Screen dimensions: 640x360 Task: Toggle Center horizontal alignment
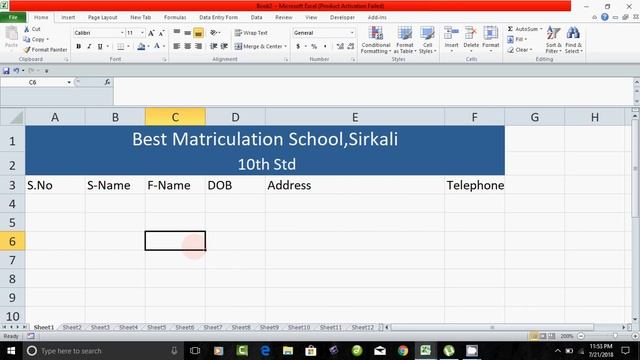(187, 46)
